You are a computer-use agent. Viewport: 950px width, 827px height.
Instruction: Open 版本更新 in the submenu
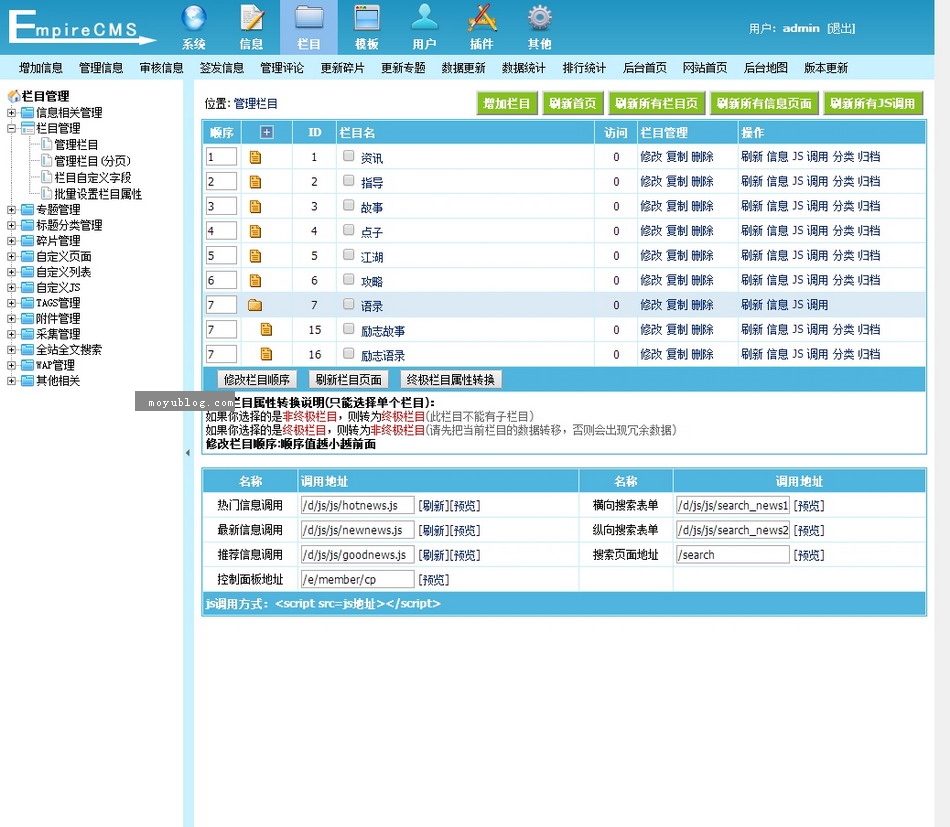(x=826, y=68)
